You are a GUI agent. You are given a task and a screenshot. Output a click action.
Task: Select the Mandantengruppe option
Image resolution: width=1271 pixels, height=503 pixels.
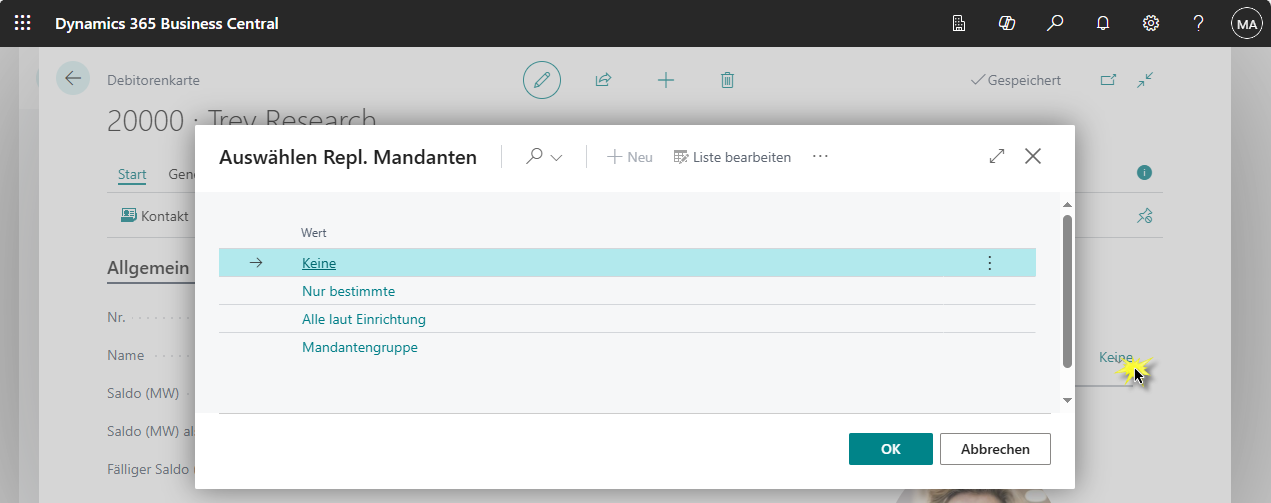(x=359, y=347)
